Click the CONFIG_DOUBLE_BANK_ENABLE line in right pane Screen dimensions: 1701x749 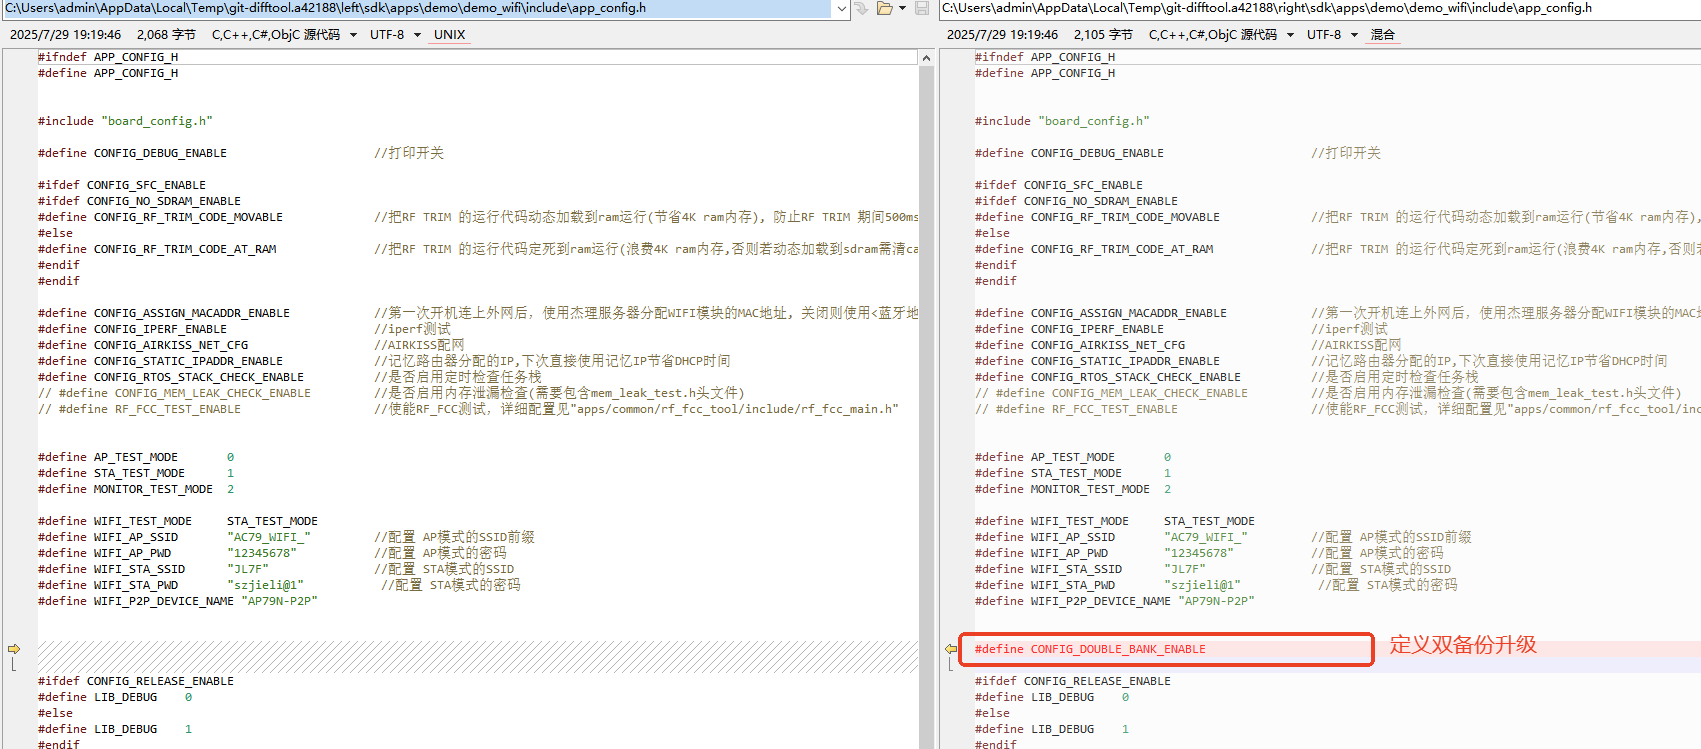coord(1090,649)
